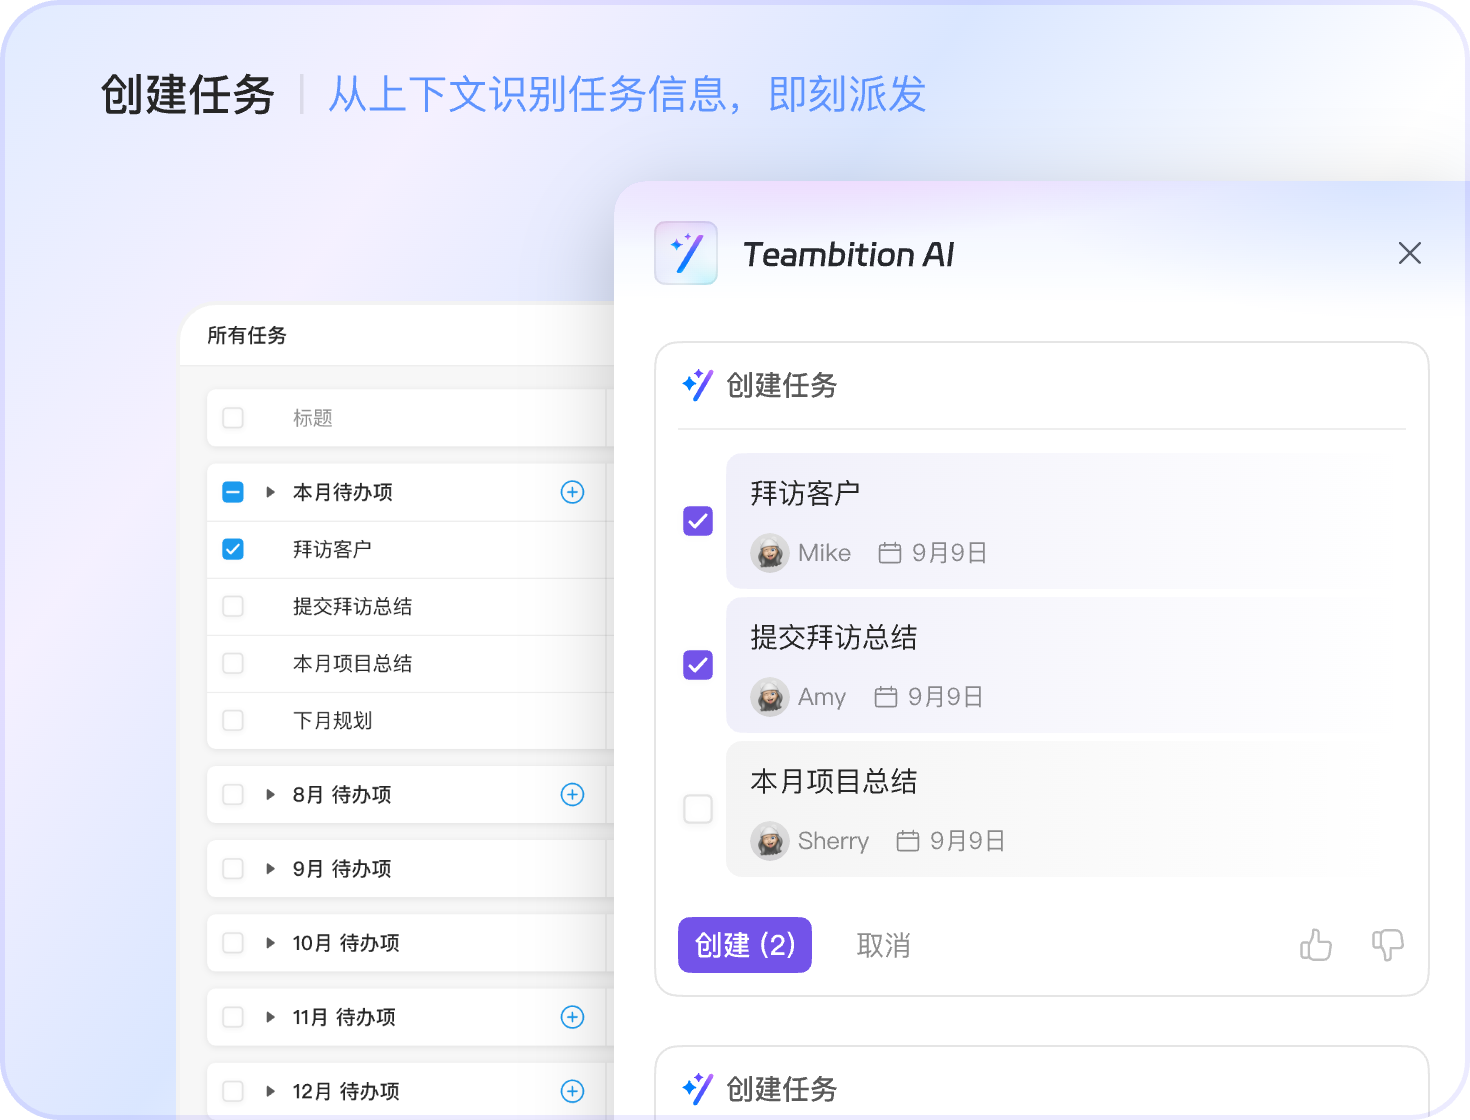
Task: Click the thumbs down feedback icon
Action: point(1387,944)
